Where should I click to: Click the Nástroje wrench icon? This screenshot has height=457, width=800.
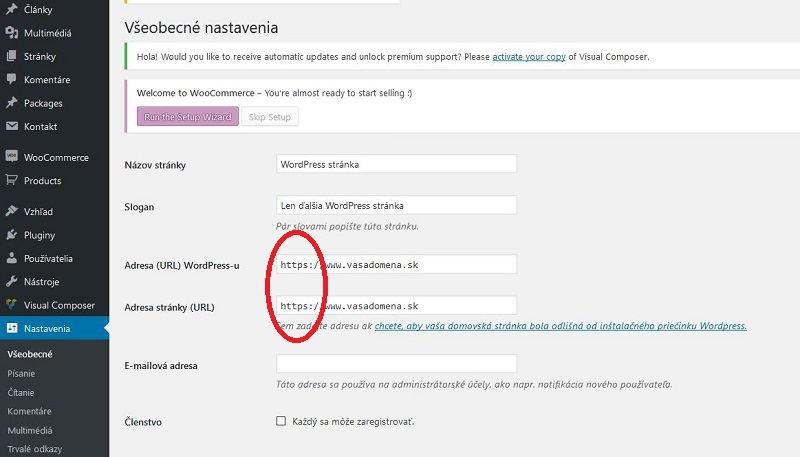(x=12, y=282)
